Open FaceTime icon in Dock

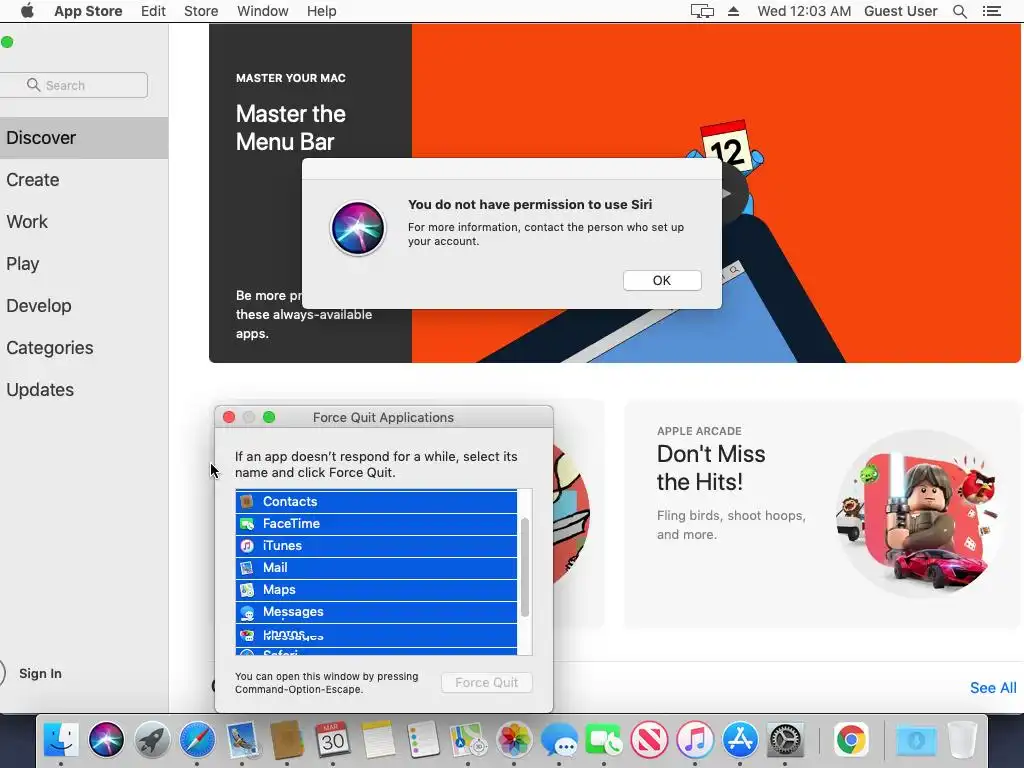click(604, 740)
